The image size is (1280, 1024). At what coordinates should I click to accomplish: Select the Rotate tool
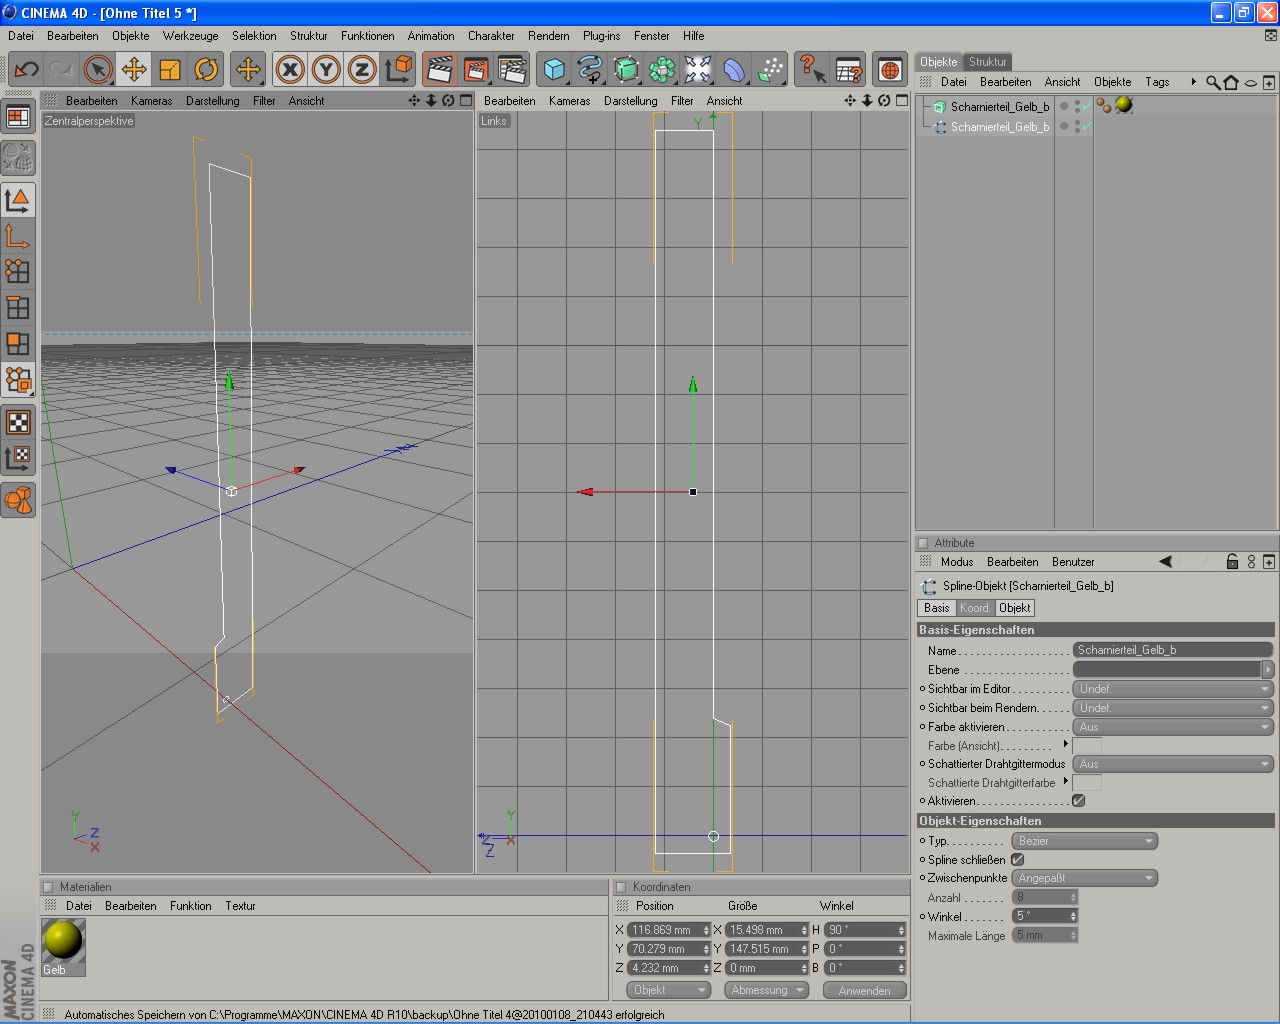point(206,69)
